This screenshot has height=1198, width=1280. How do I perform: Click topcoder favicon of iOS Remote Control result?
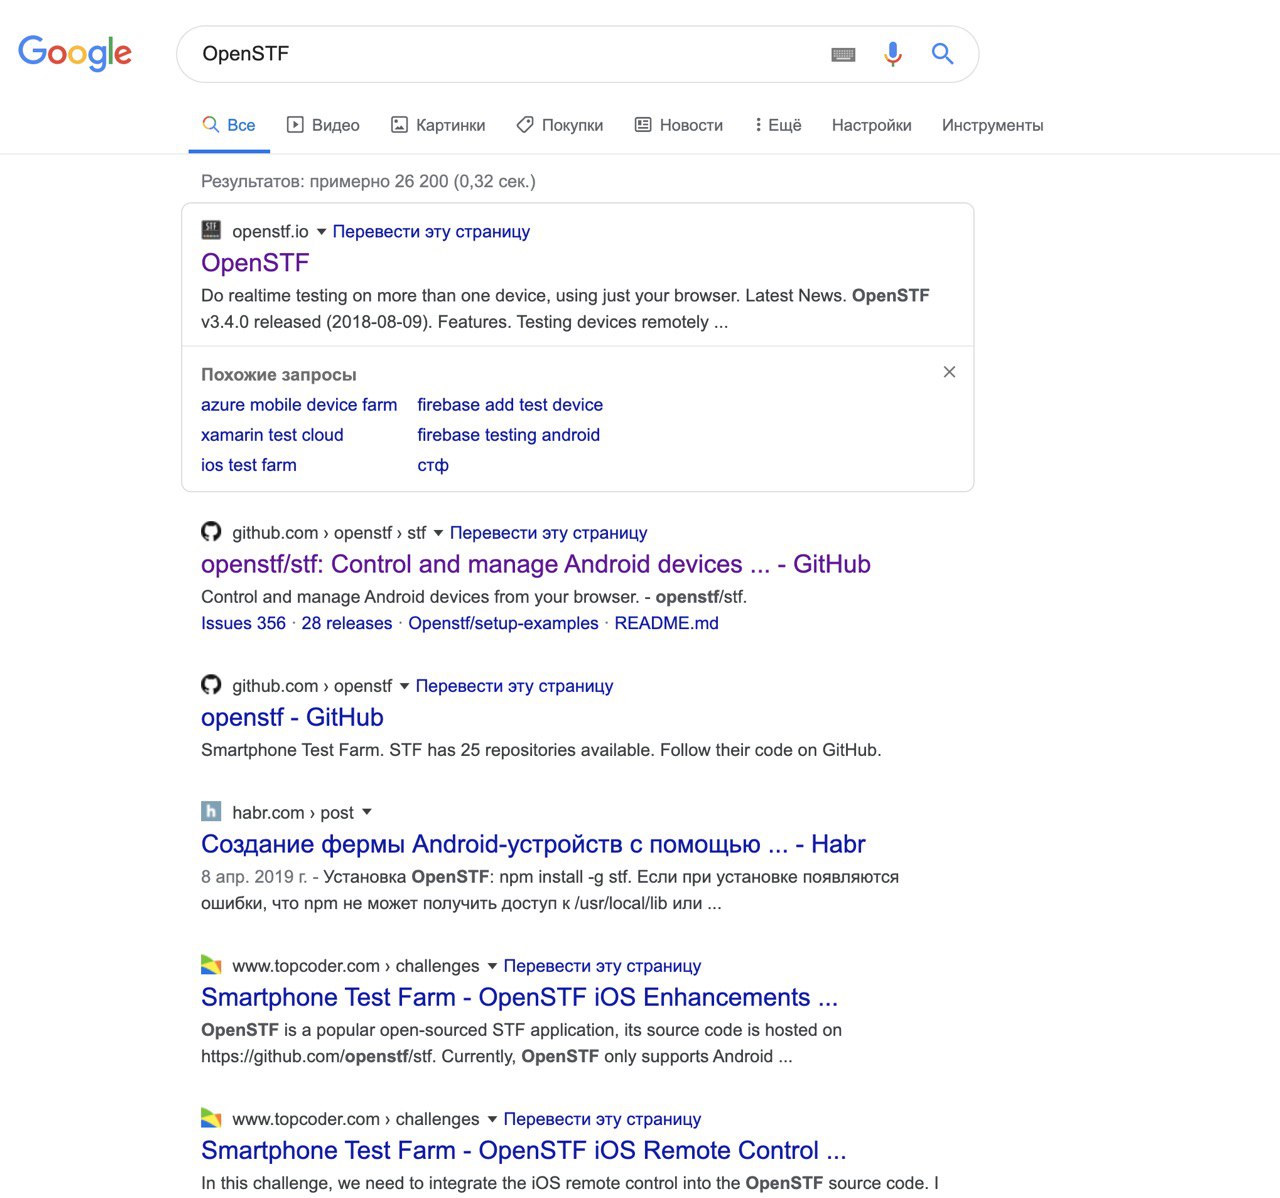(x=211, y=1118)
